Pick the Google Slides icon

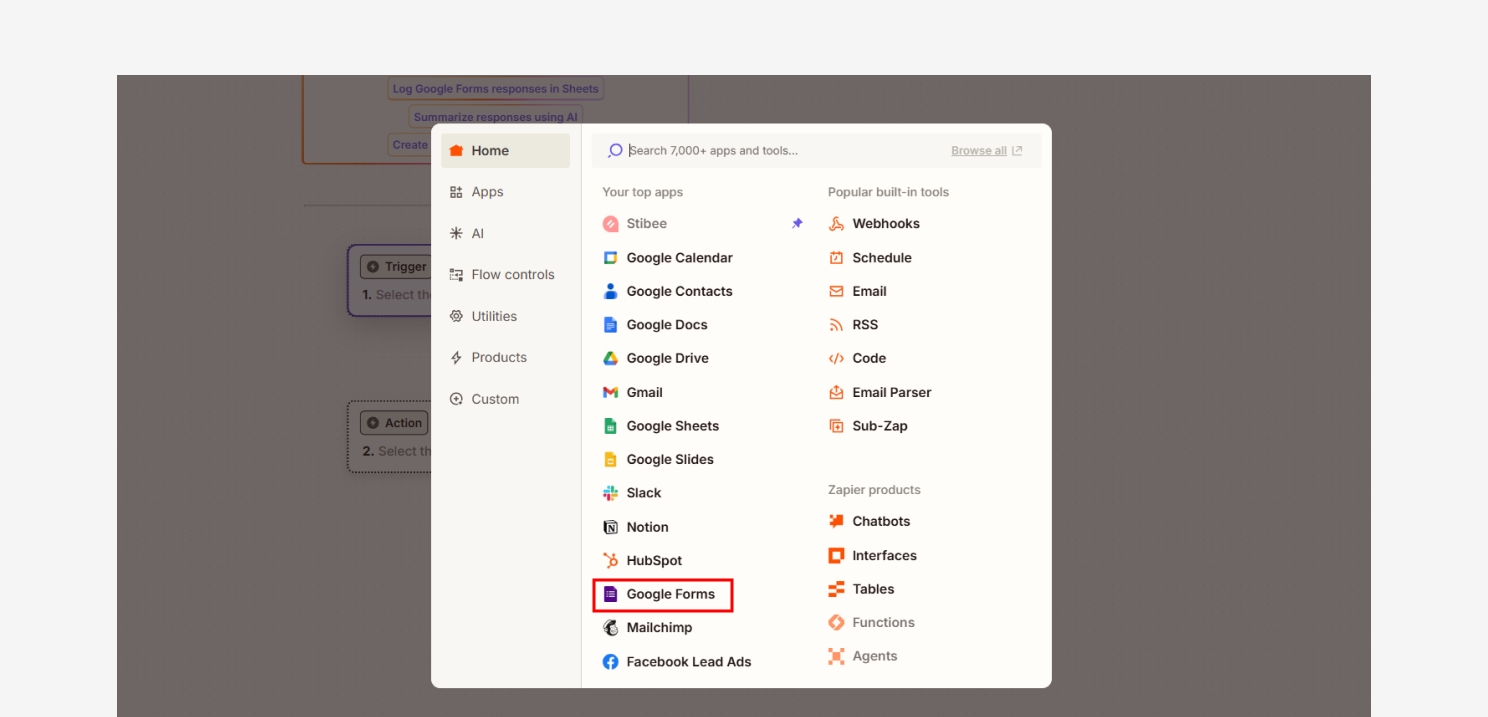(x=611, y=460)
